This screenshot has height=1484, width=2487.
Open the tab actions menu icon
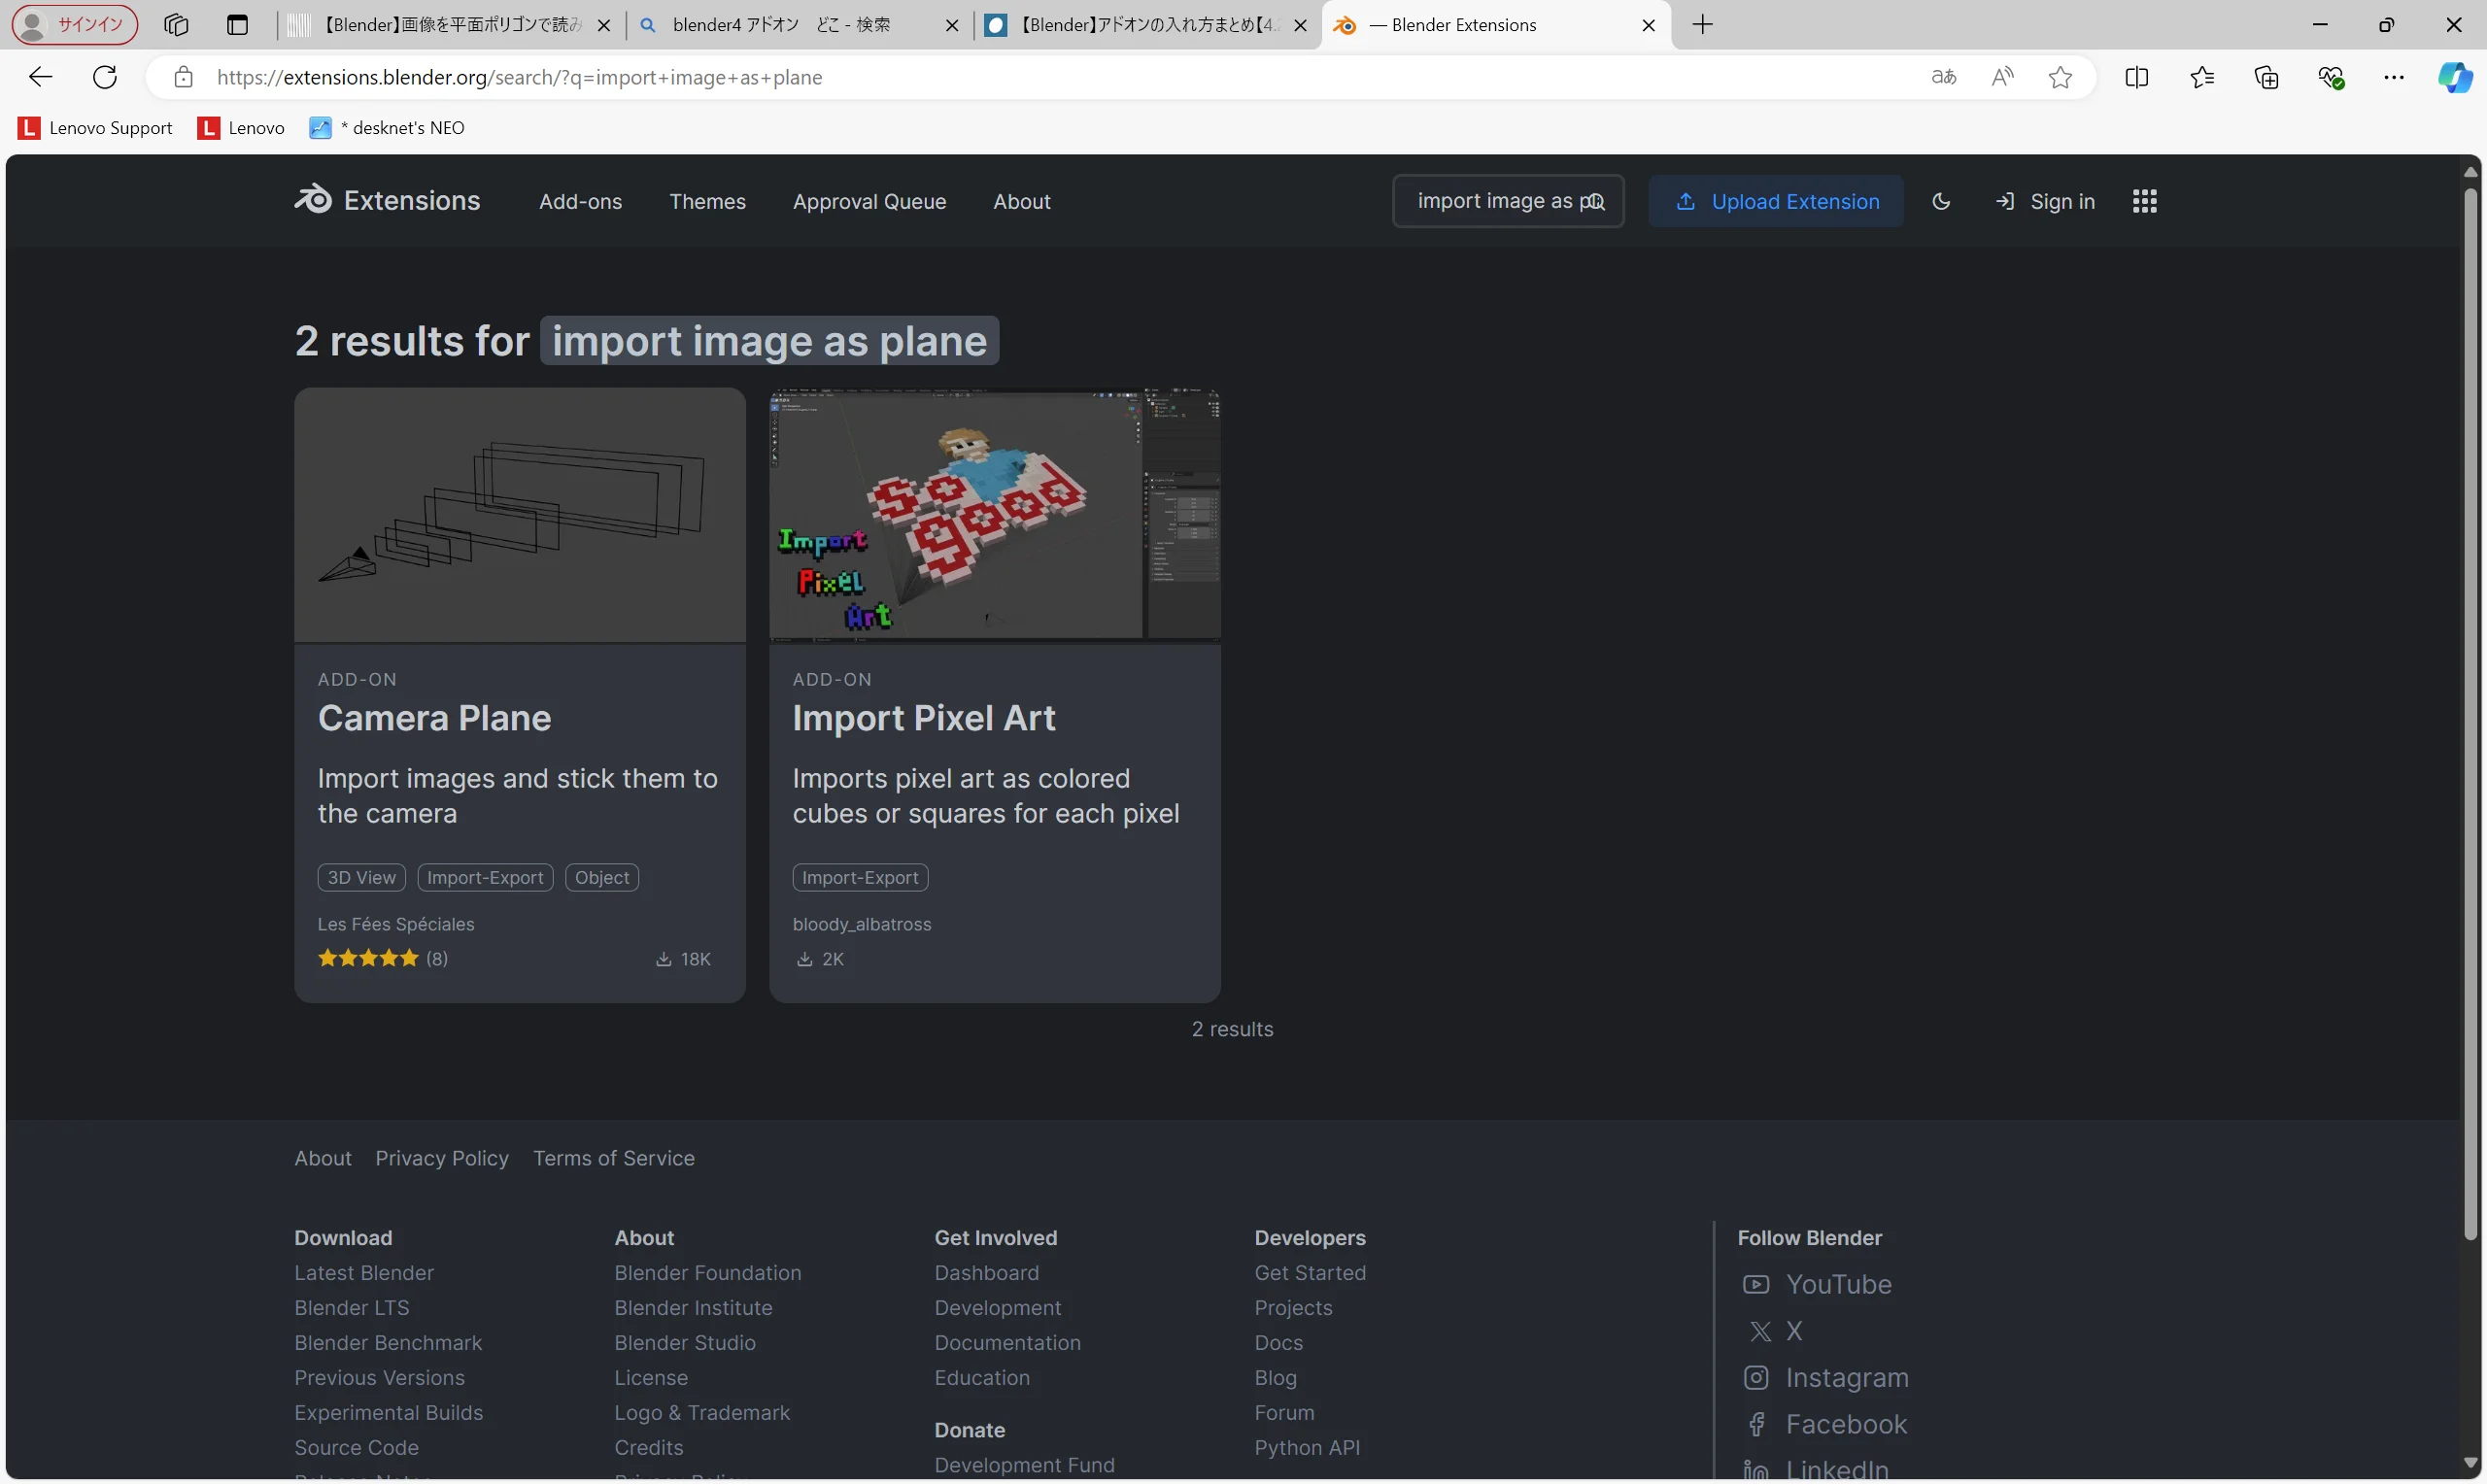pos(237,25)
